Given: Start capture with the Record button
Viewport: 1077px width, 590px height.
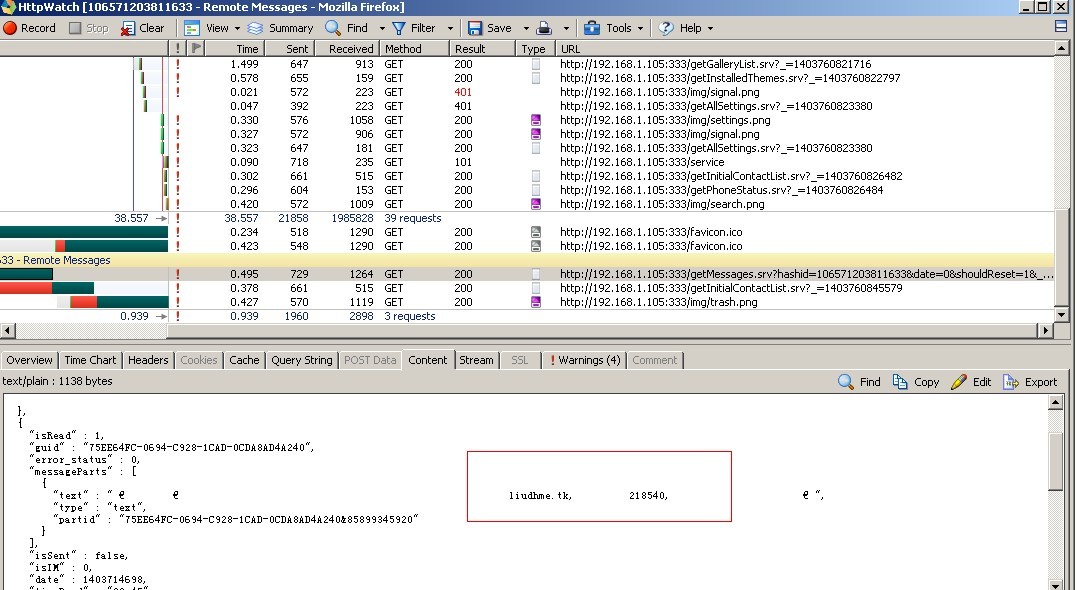Looking at the screenshot, I should [30, 28].
